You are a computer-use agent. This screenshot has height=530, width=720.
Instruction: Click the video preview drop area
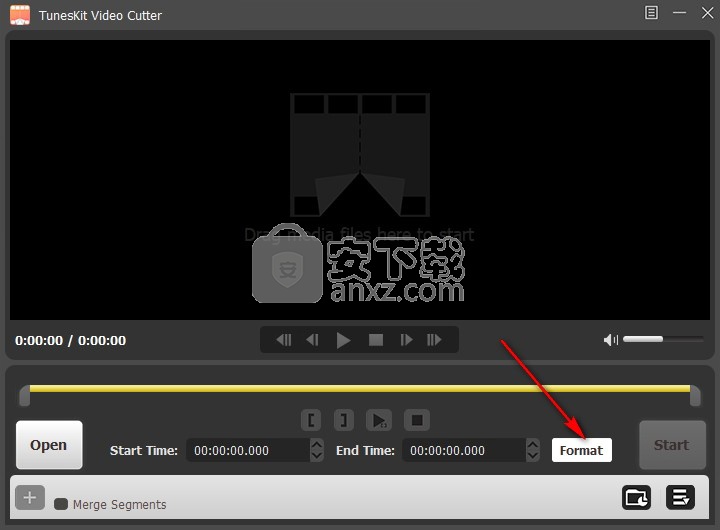360,180
